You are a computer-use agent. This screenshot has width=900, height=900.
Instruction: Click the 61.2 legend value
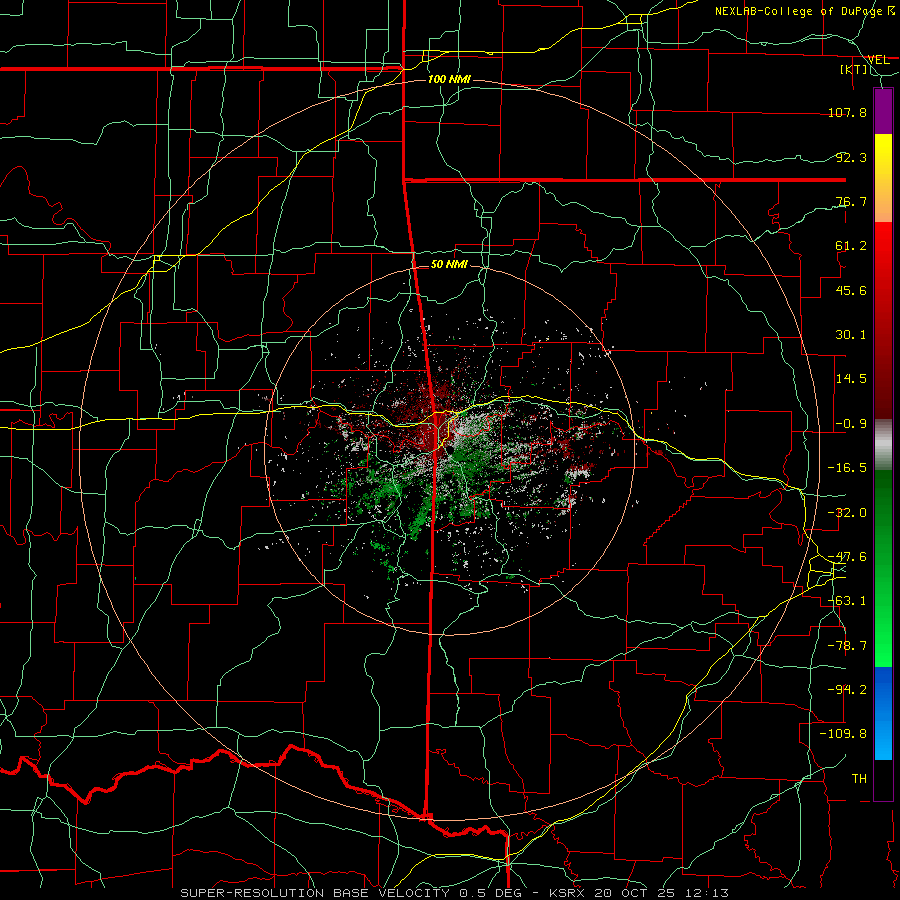pos(851,246)
